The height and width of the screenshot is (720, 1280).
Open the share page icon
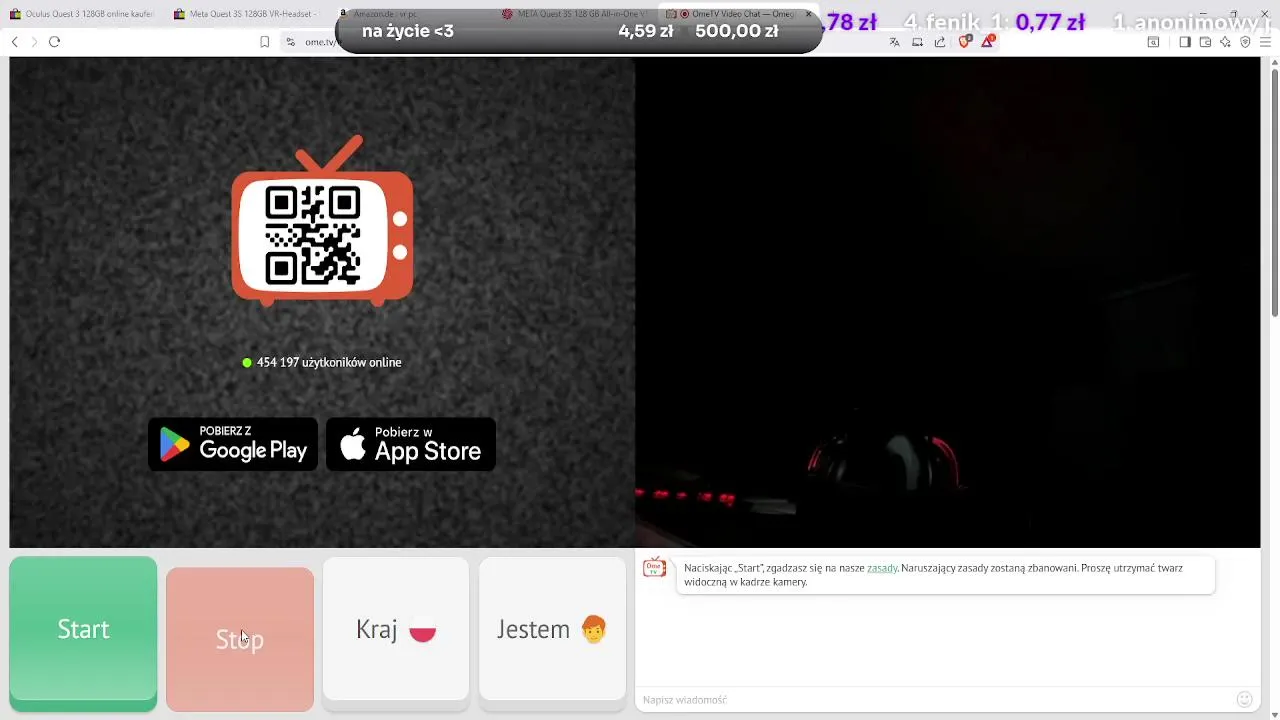coord(940,42)
